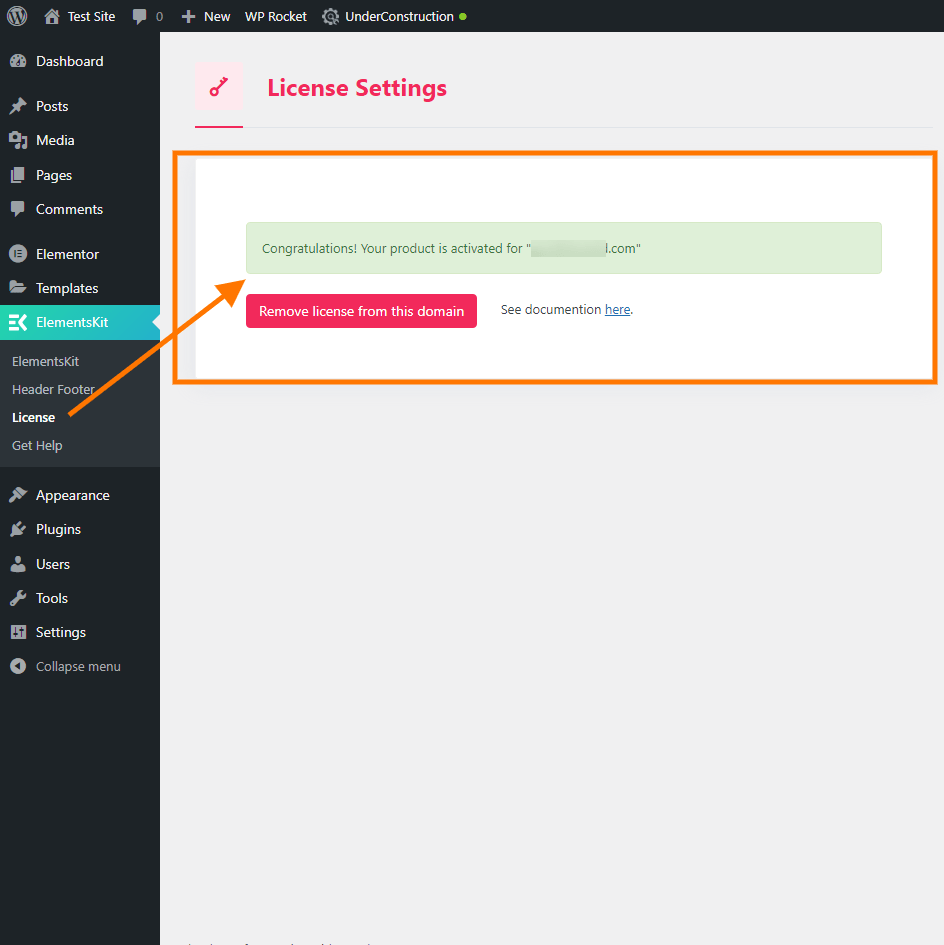The width and height of the screenshot is (944, 945).
Task: Click the Media library icon
Action: pyautogui.click(x=18, y=140)
